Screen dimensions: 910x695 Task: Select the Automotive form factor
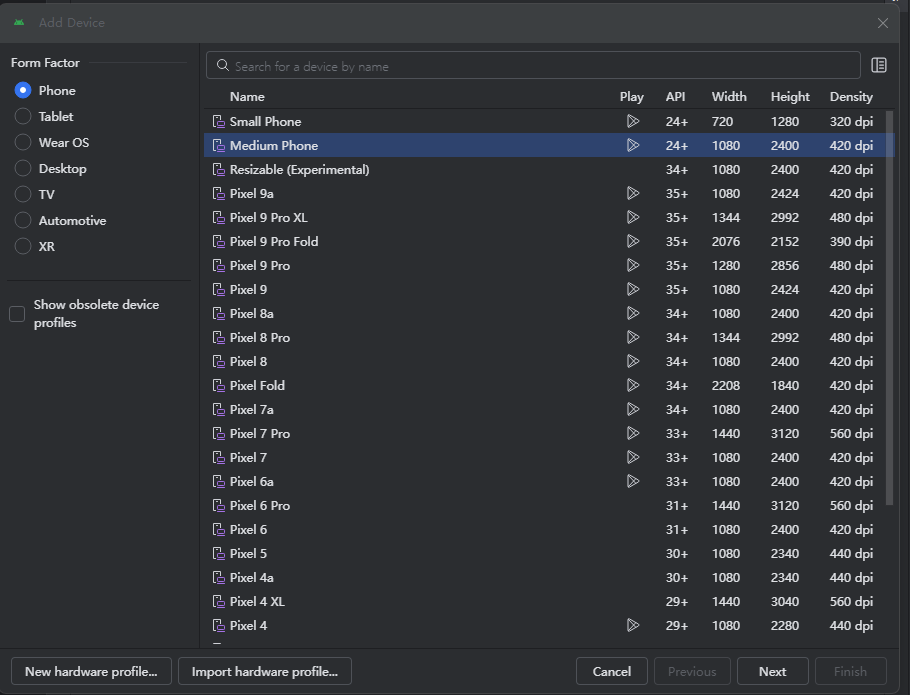click(23, 220)
